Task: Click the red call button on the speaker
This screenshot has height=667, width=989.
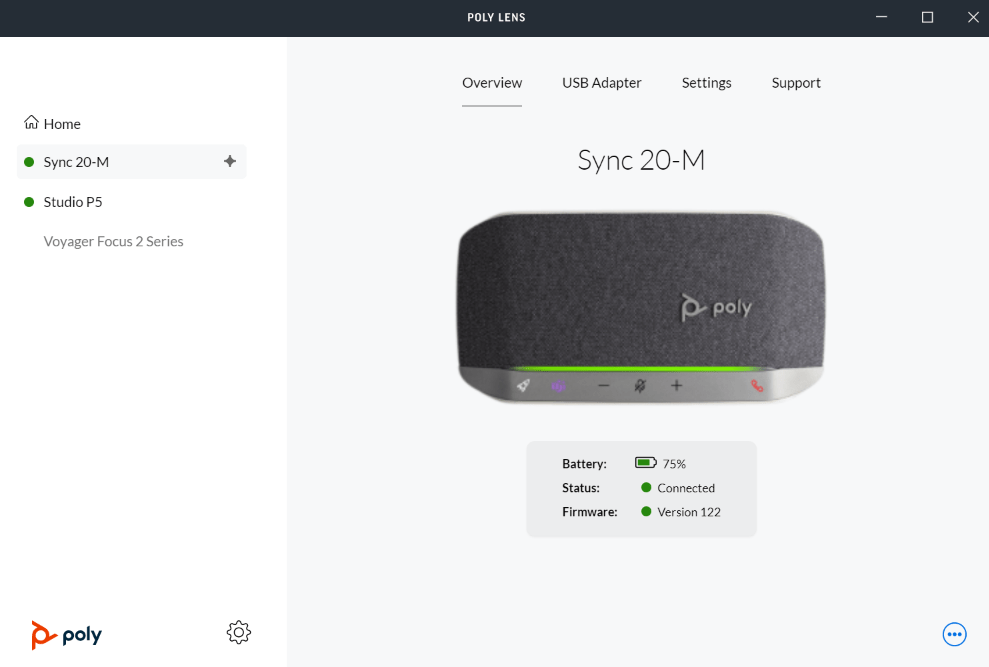Action: (x=757, y=385)
